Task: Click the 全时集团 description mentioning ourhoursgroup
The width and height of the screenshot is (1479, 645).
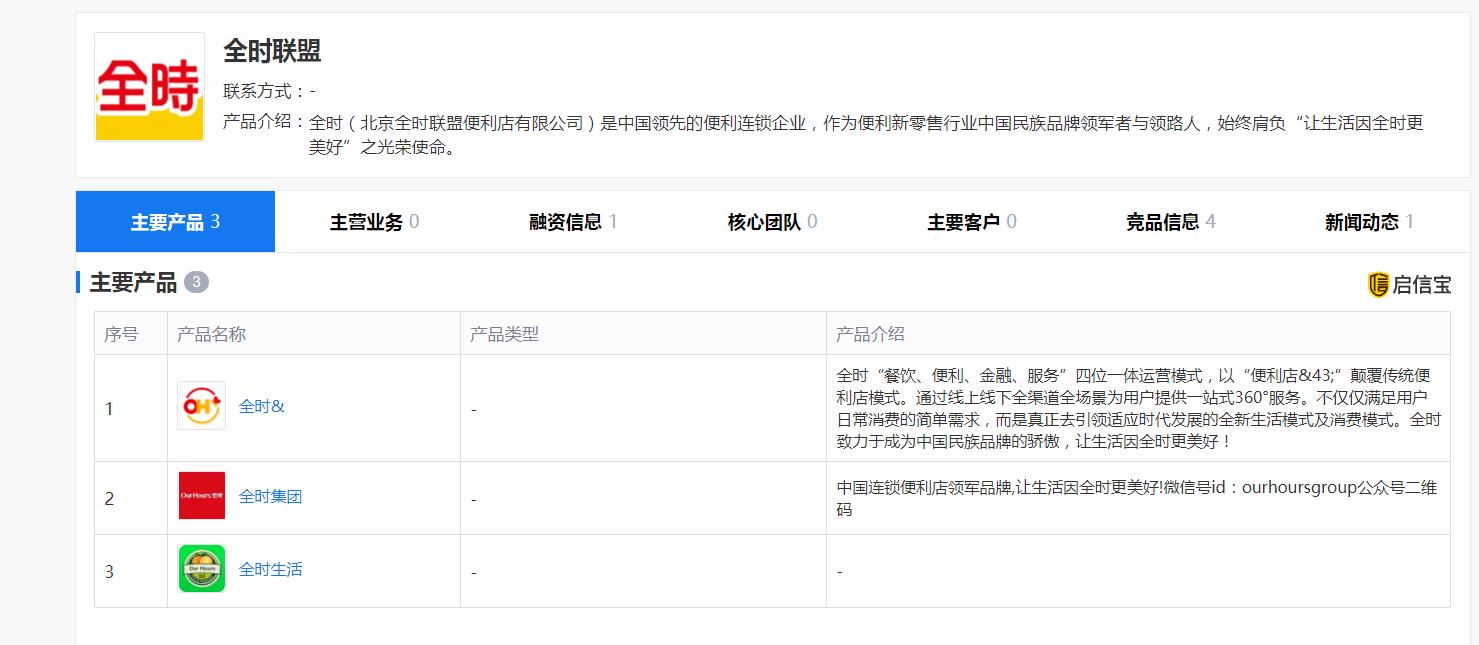Action: tap(1138, 498)
